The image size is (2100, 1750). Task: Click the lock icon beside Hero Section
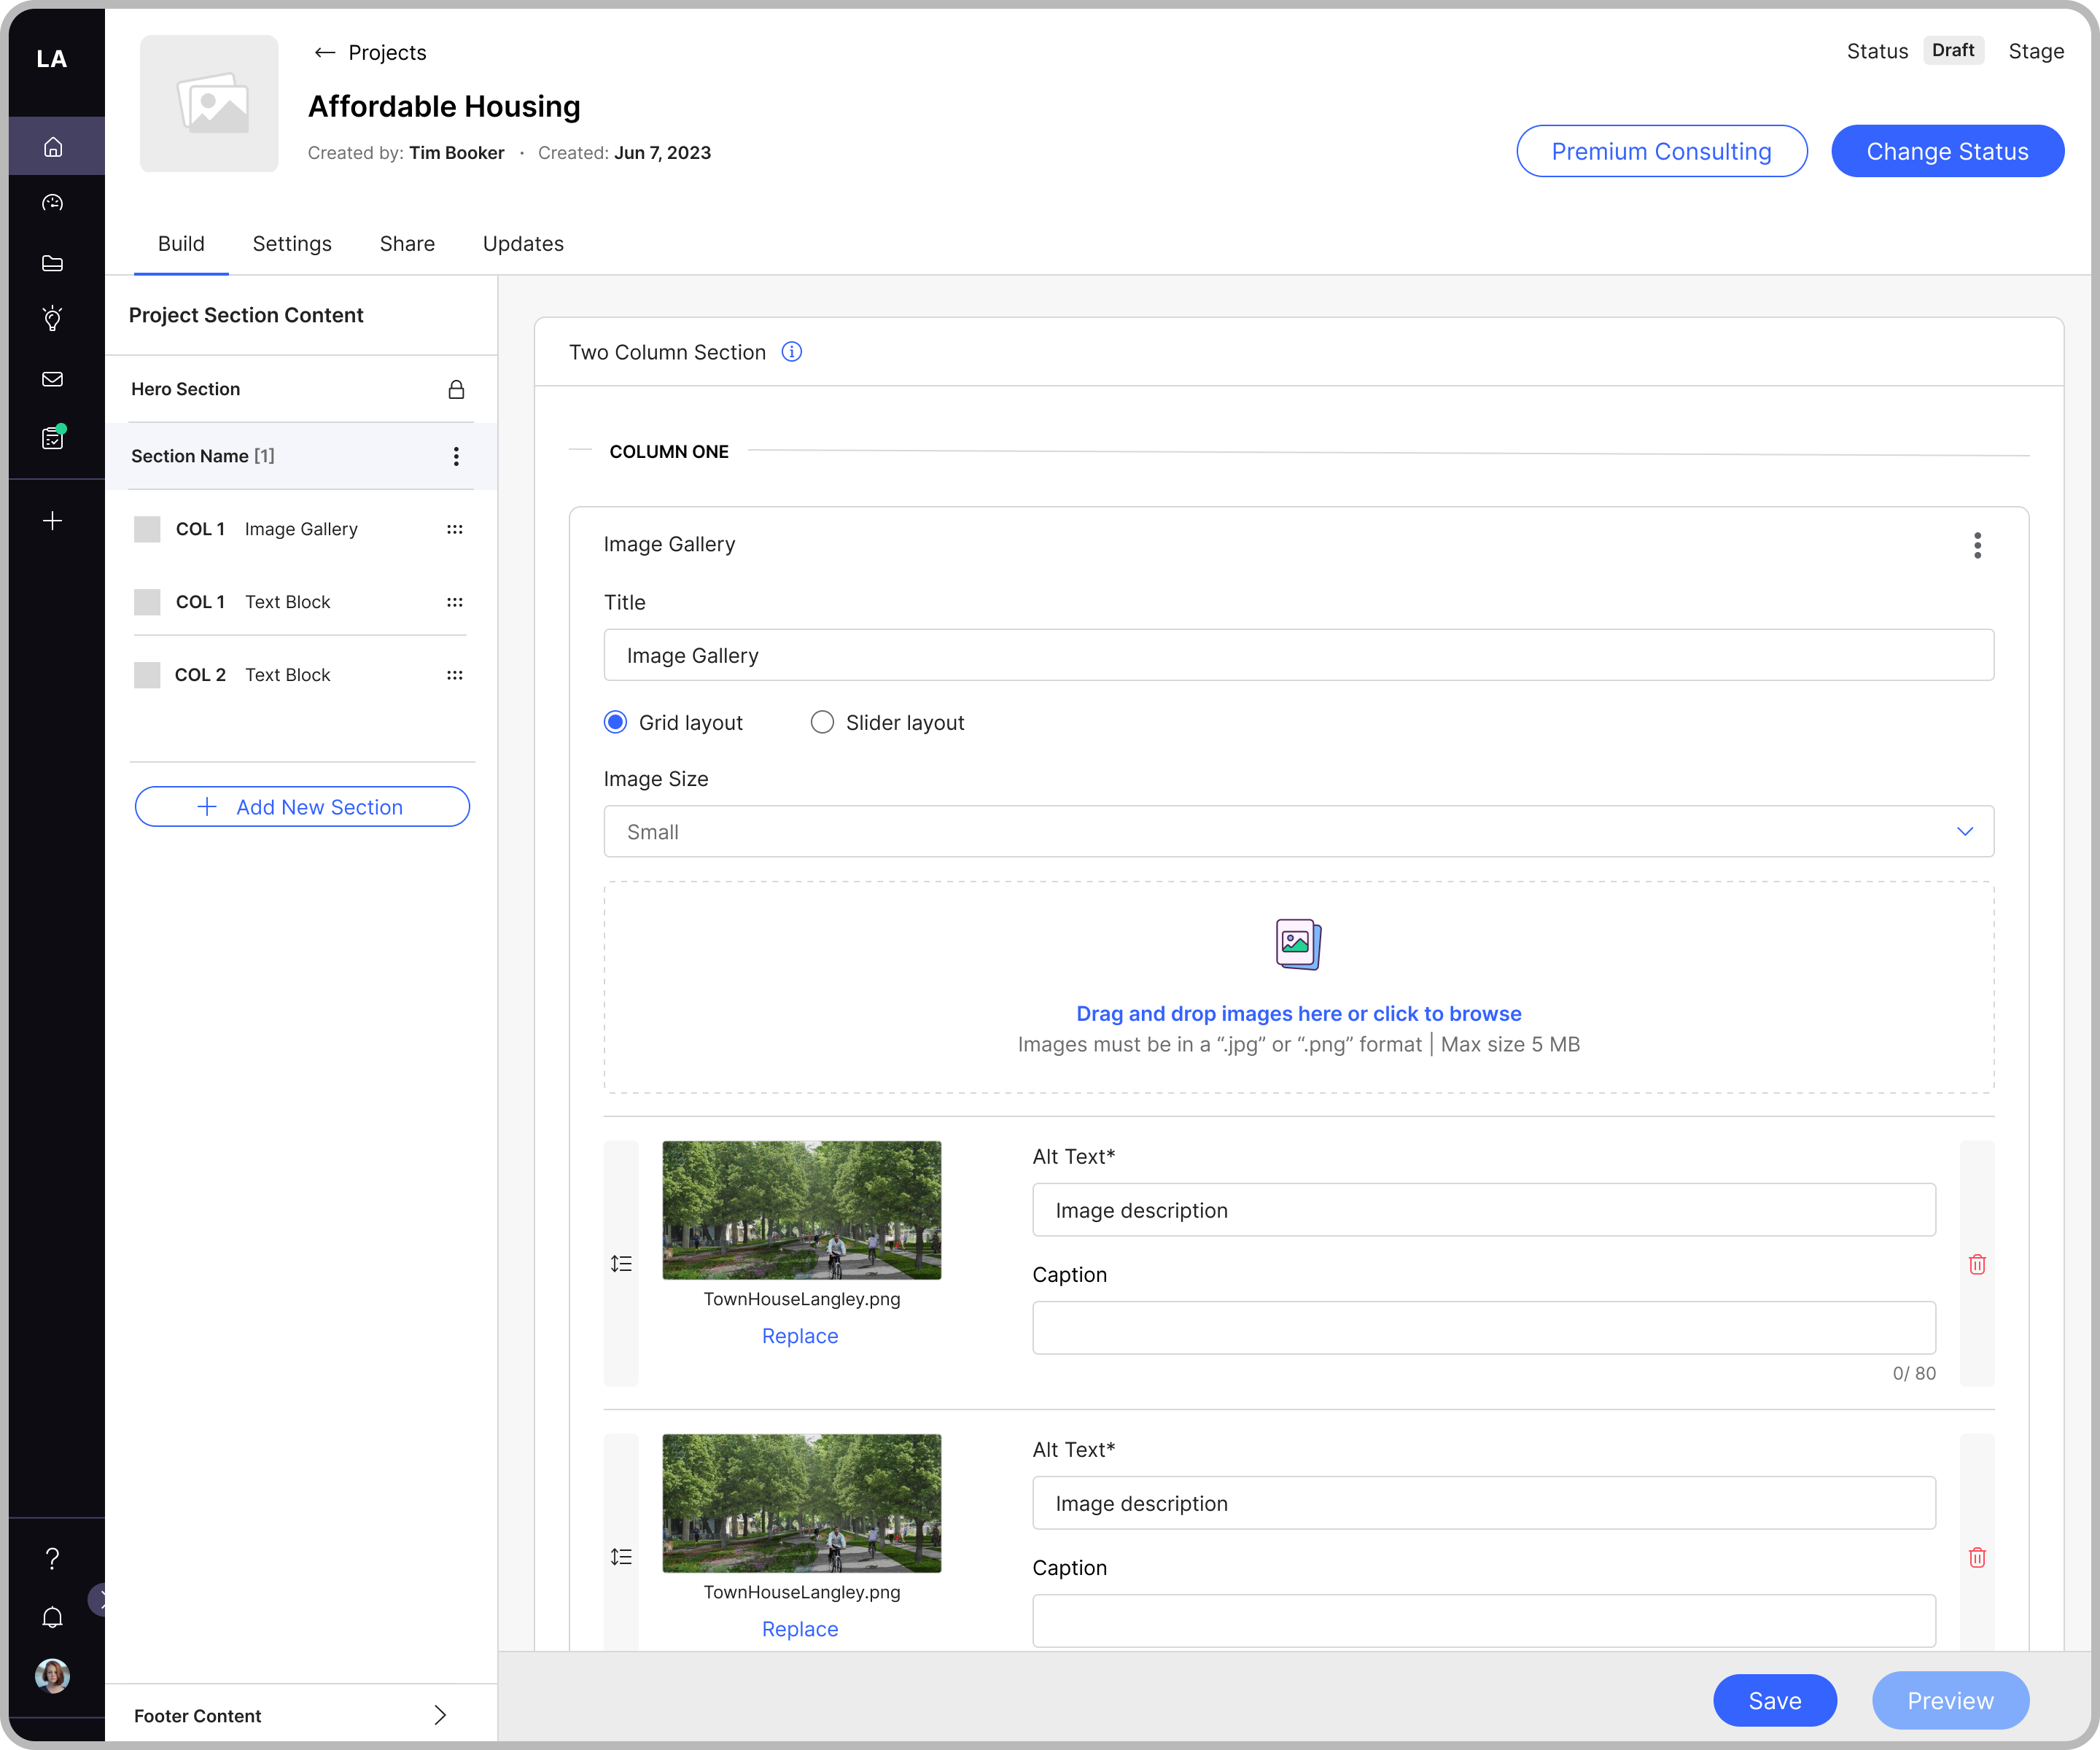click(456, 389)
